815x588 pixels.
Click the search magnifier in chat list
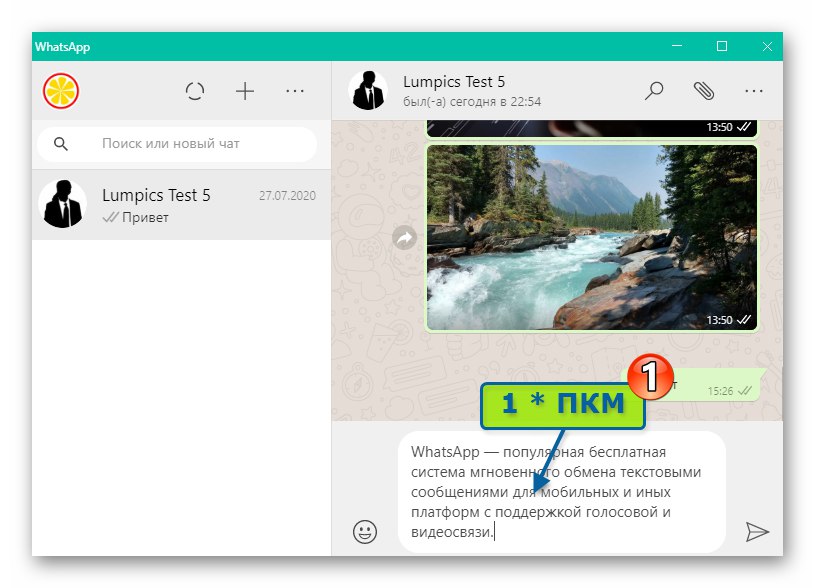61,143
